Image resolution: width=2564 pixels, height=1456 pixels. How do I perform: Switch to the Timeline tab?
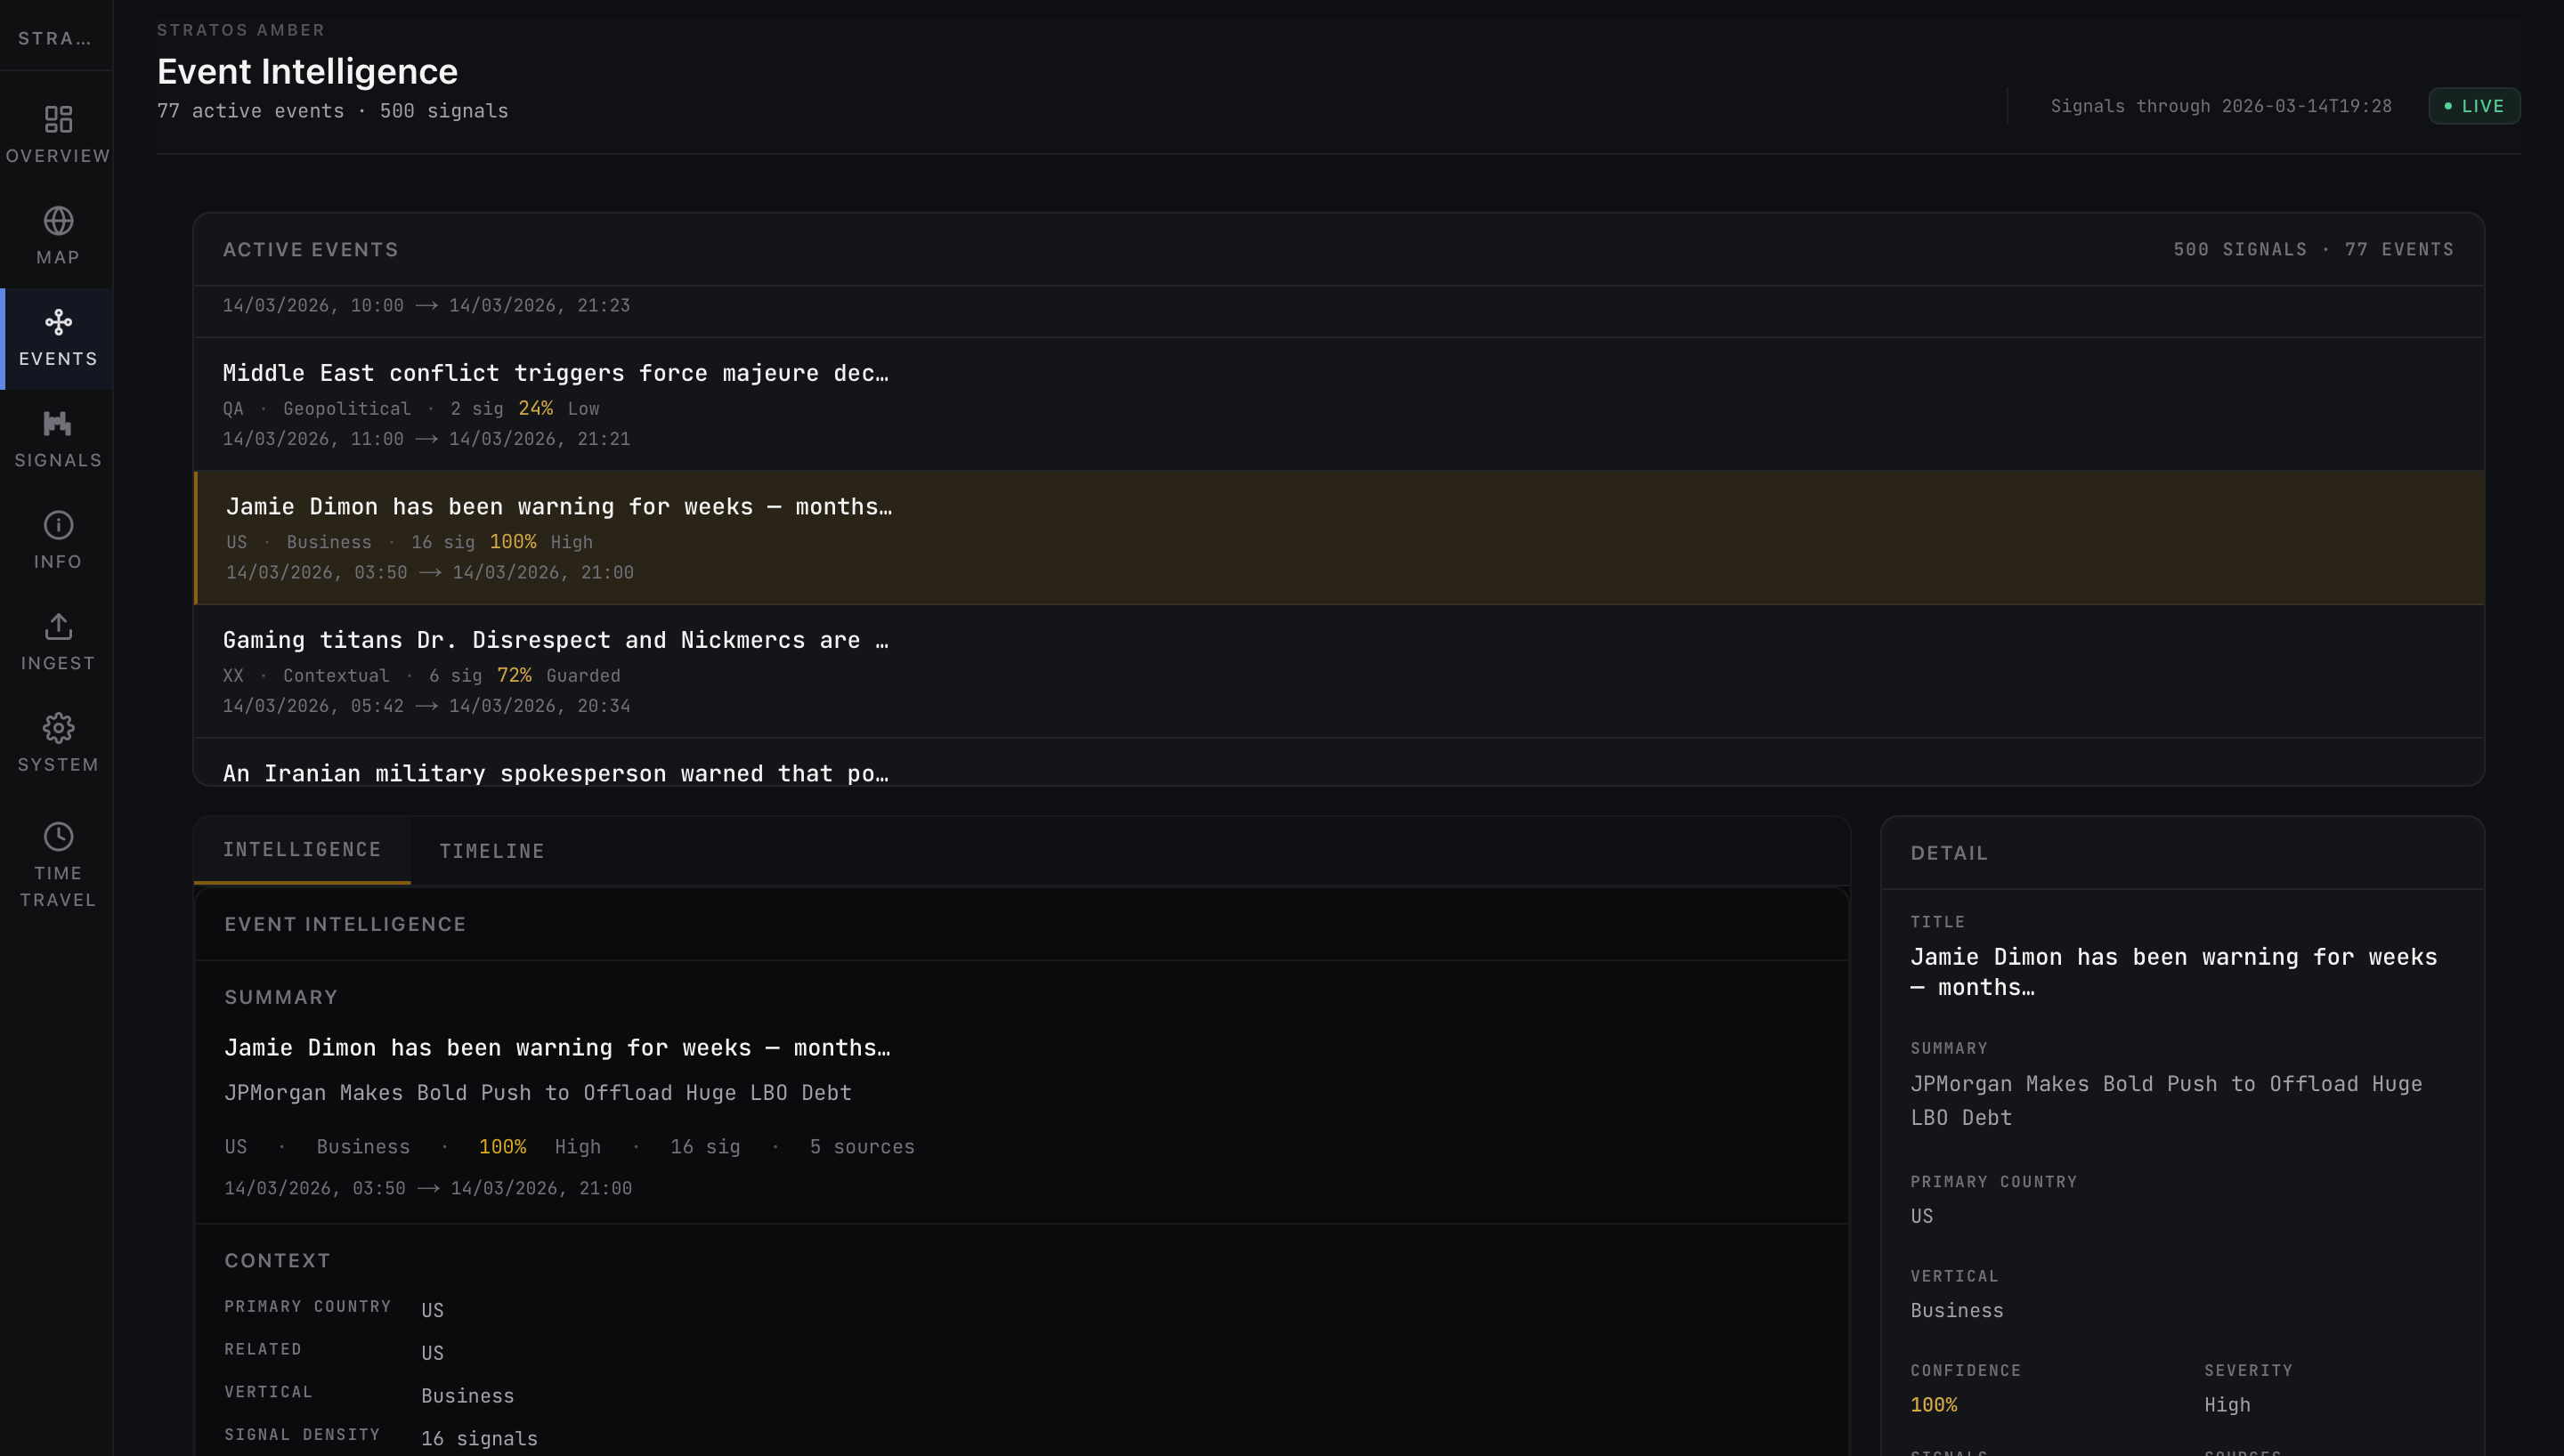tap(491, 851)
